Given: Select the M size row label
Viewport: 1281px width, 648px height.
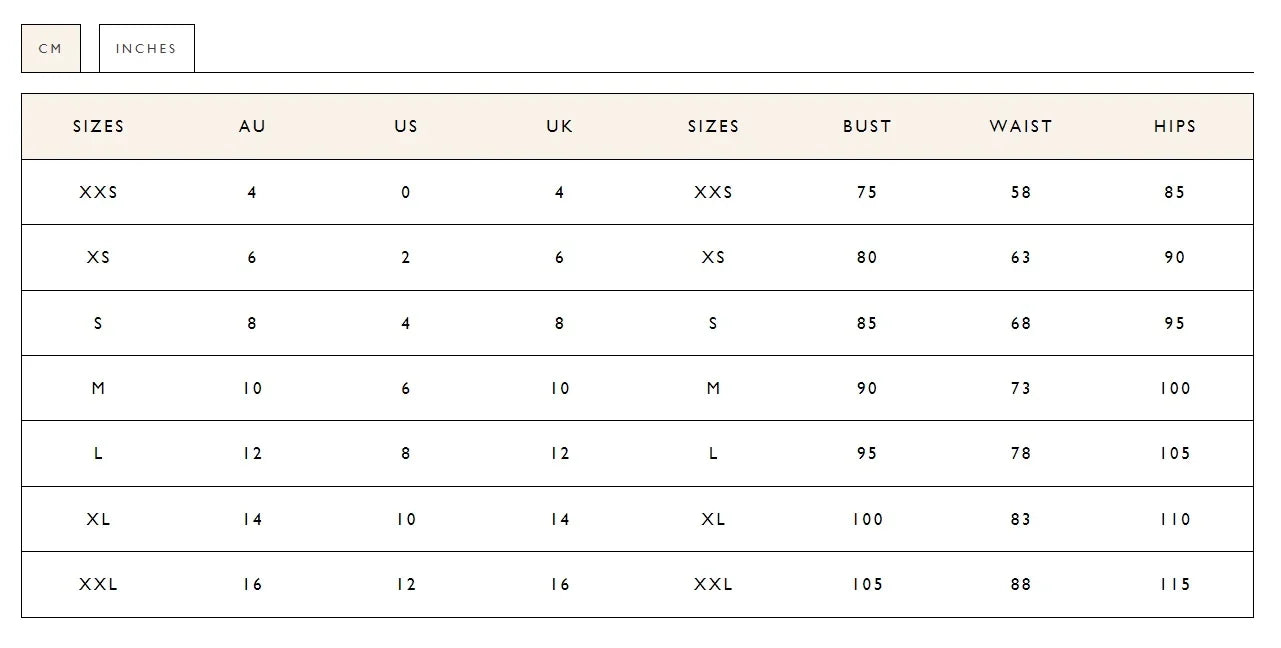Looking at the screenshot, I should tap(98, 388).
